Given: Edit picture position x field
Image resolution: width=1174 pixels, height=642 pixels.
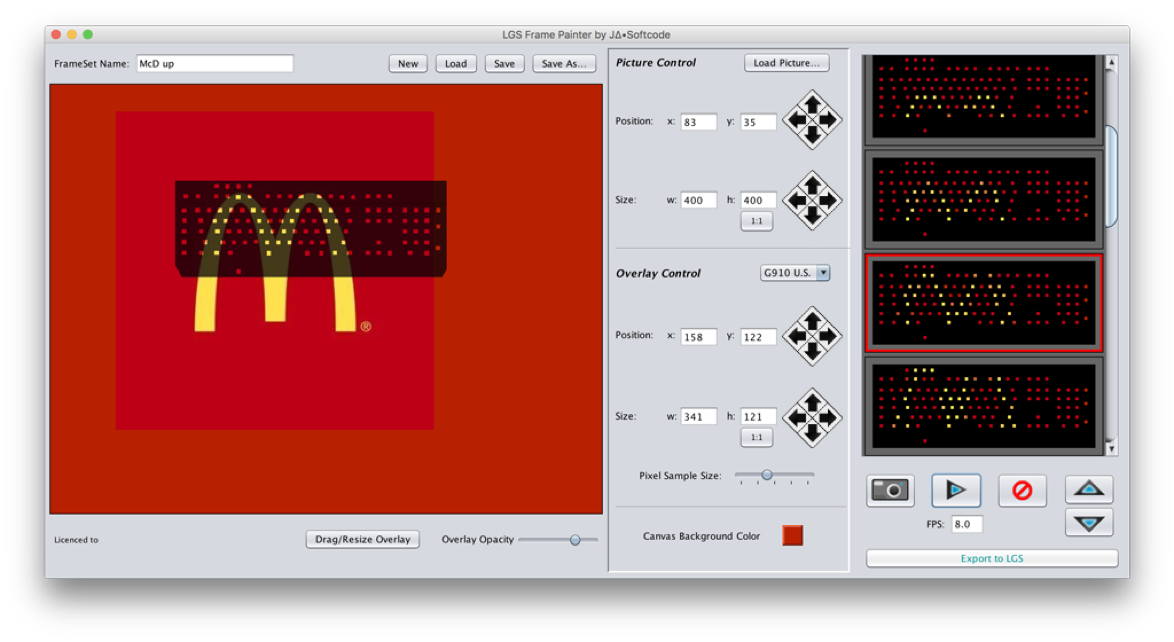Looking at the screenshot, I should pyautogui.click(x=699, y=121).
